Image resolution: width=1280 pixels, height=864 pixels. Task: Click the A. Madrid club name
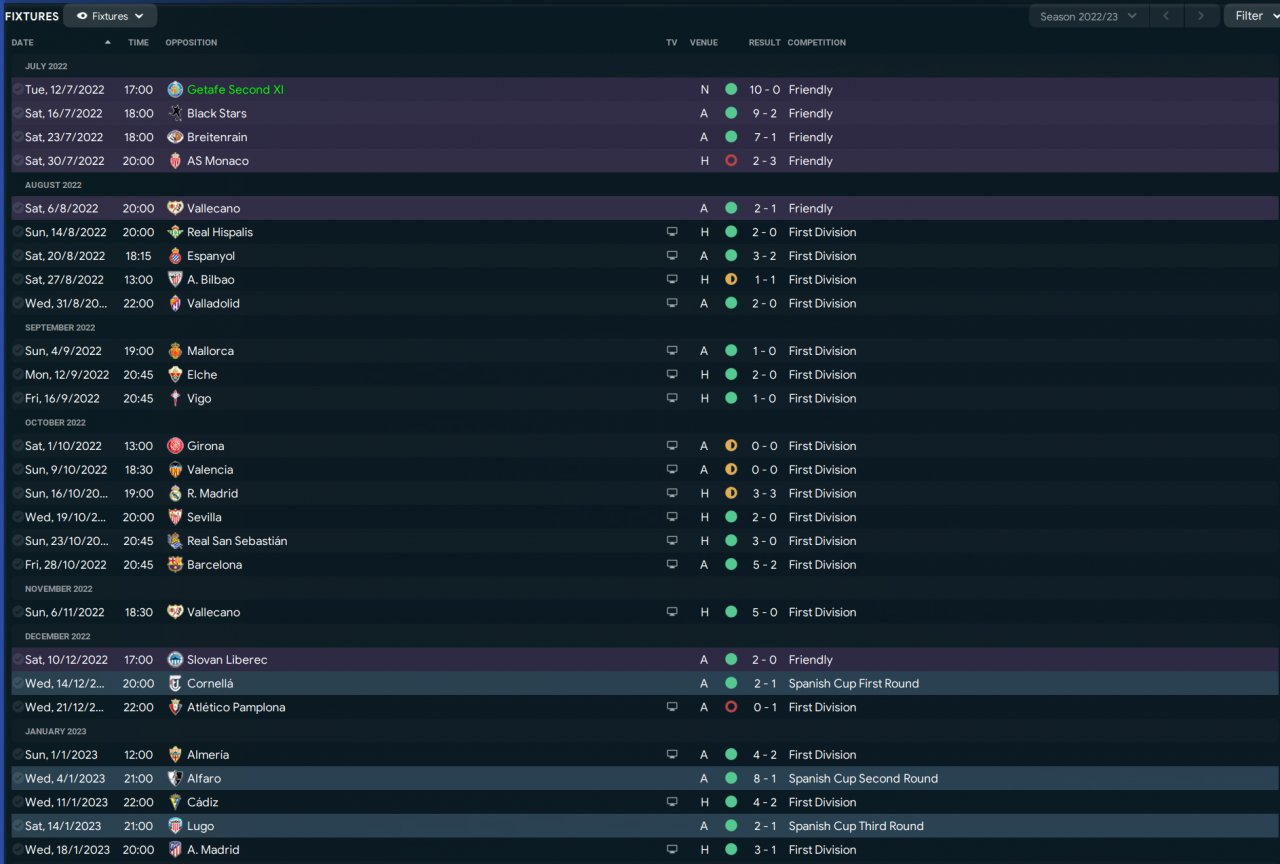pyautogui.click(x=213, y=850)
